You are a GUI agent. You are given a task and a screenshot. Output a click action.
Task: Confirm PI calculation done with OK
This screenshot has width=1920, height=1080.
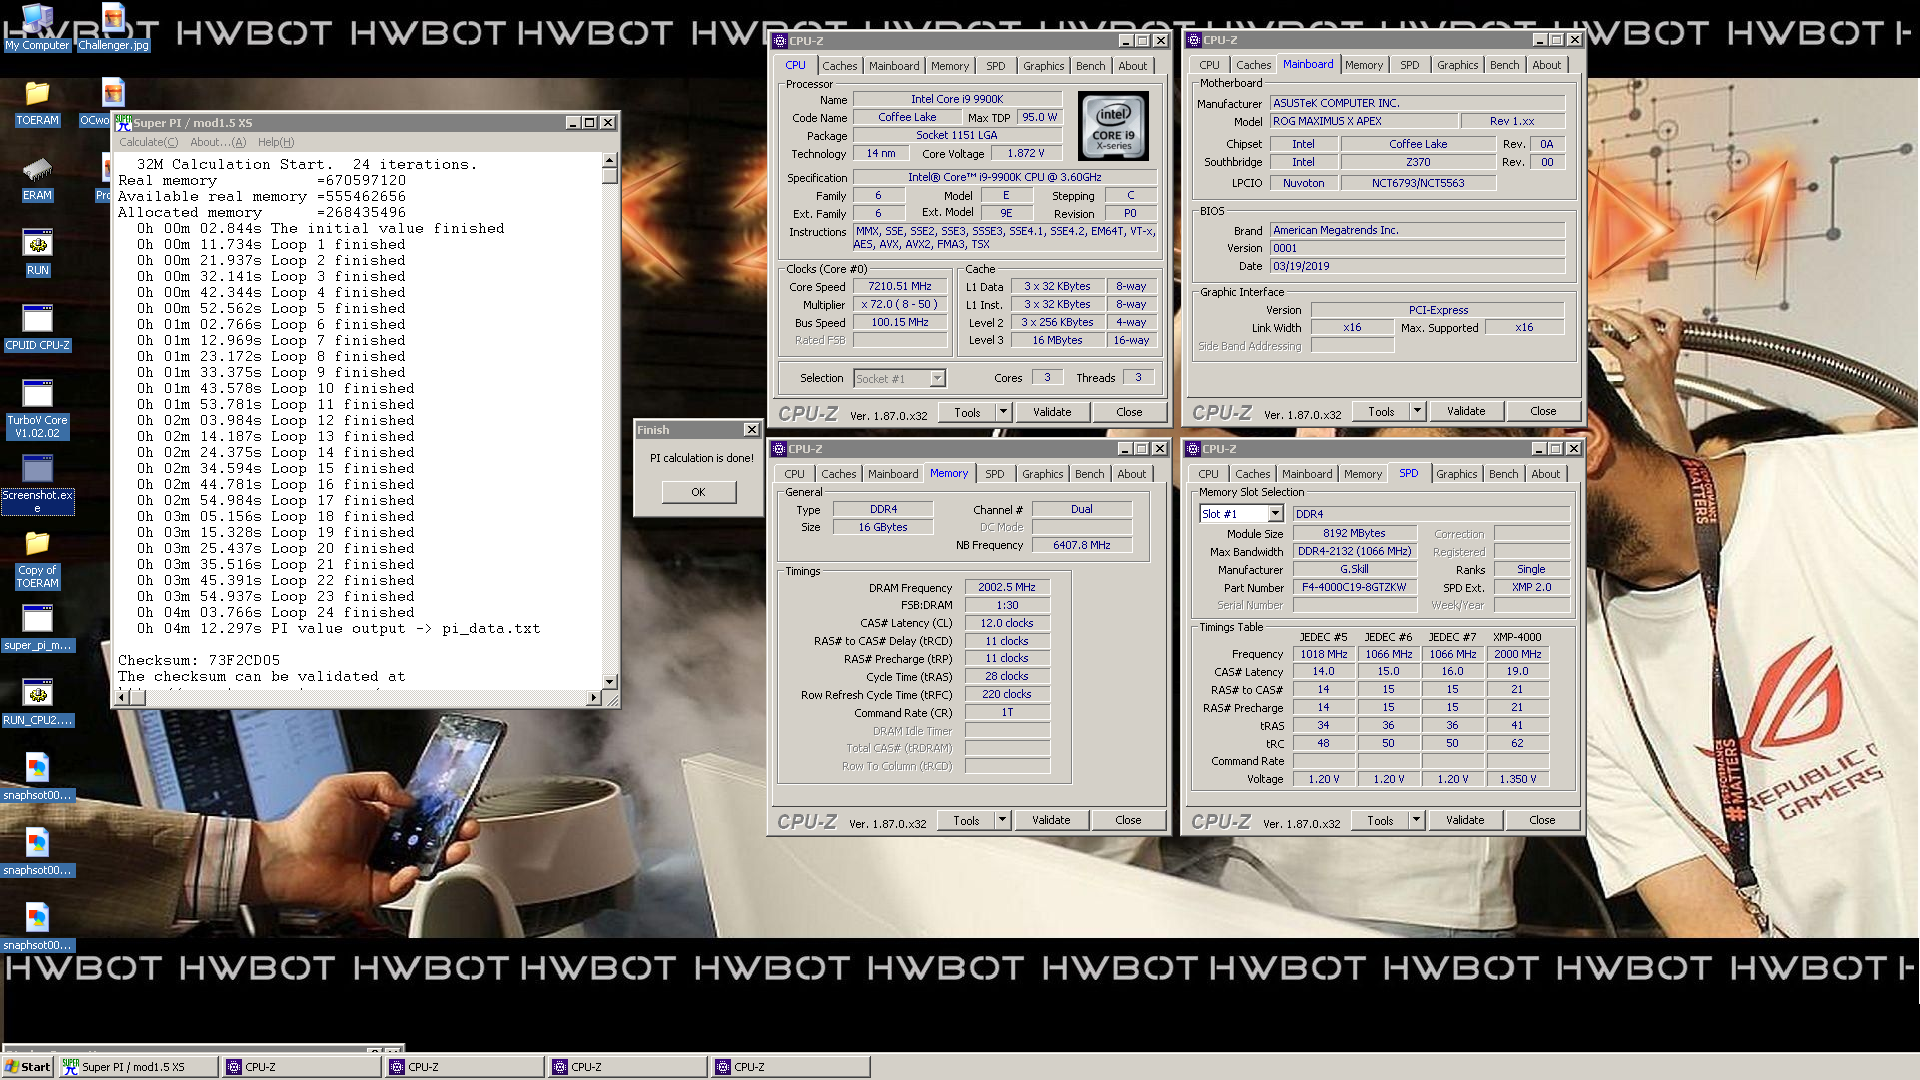point(698,492)
